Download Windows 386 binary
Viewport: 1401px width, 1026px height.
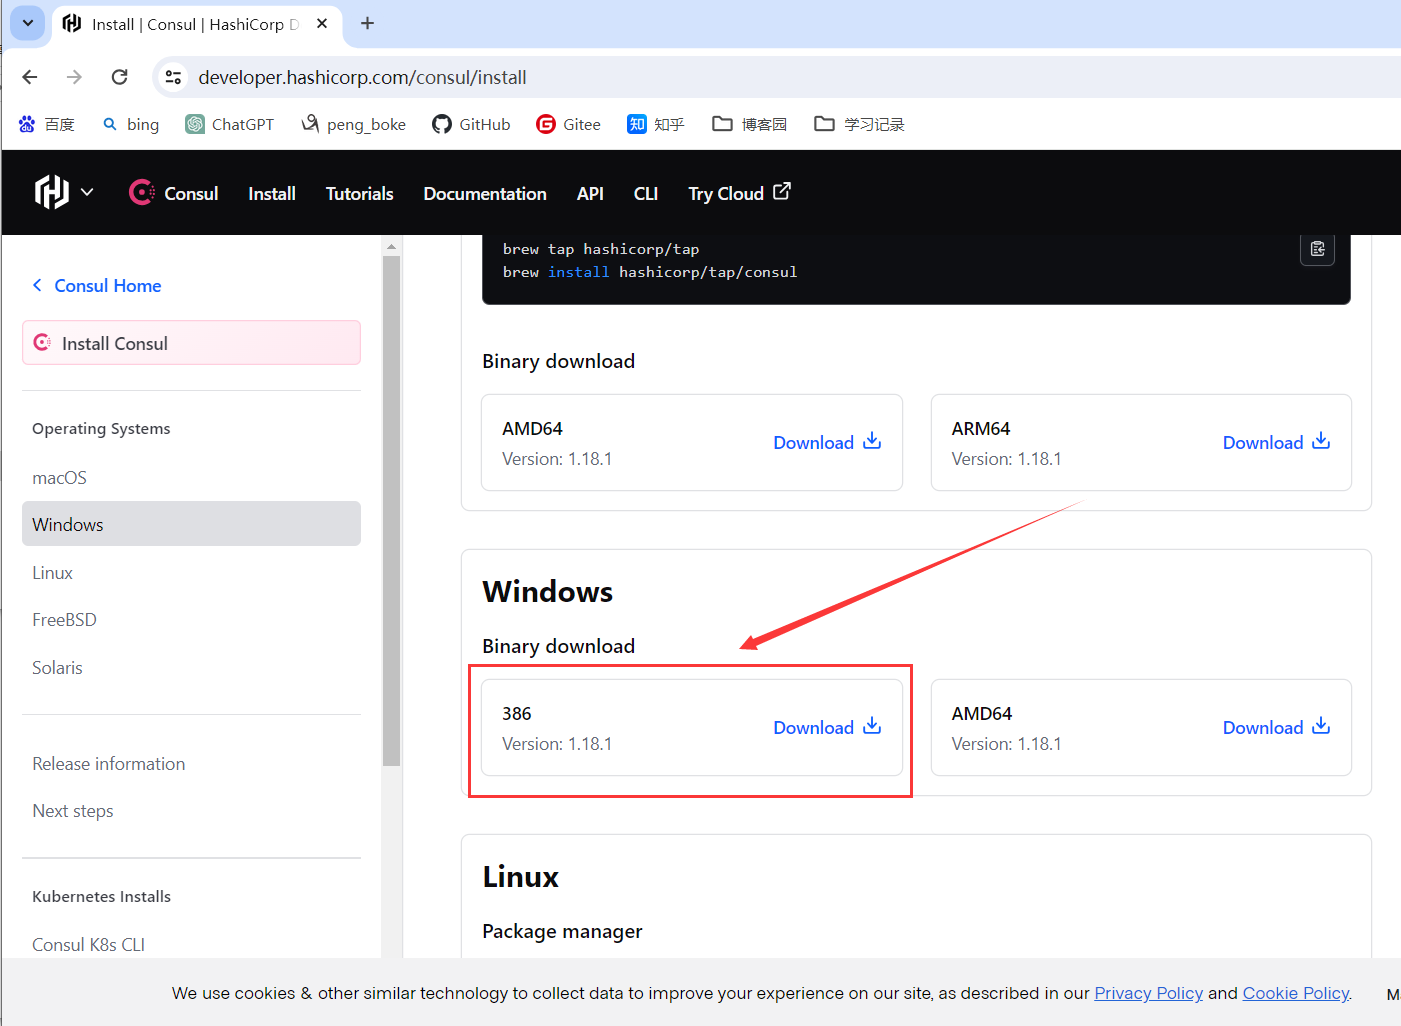tap(827, 727)
